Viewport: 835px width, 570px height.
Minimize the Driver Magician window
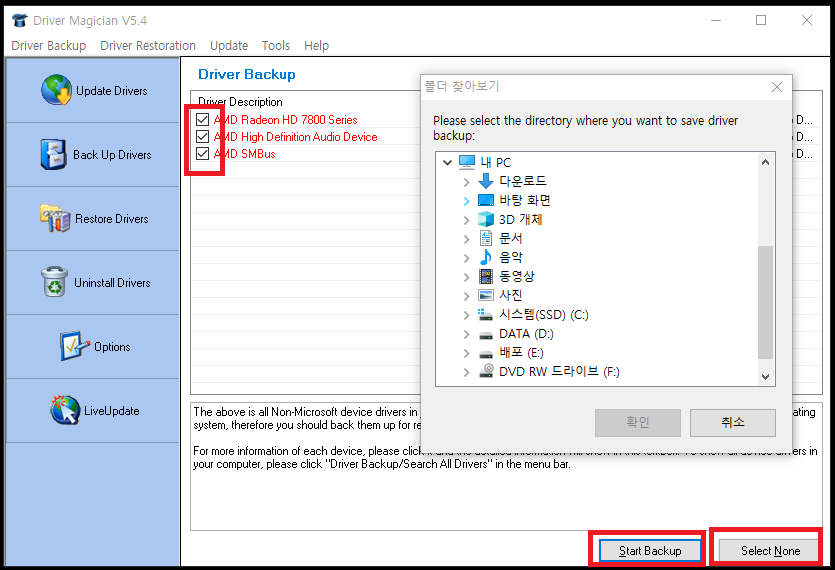click(x=716, y=20)
